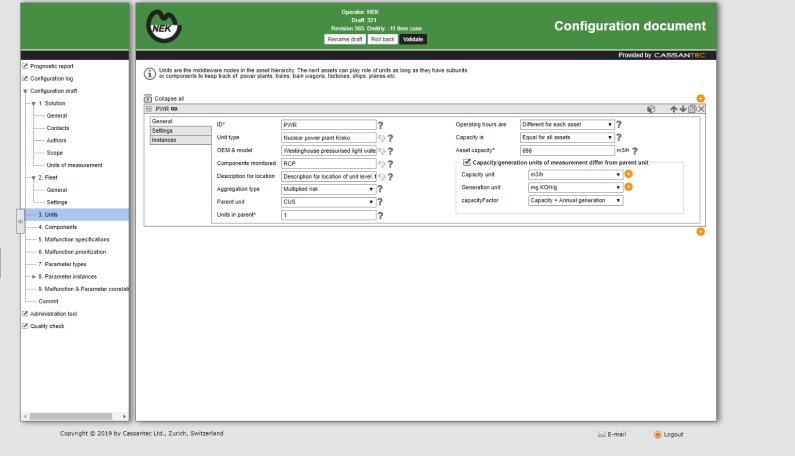795x456 pixels.
Task: Collapse 1. Solution tree node
Action: [33, 103]
